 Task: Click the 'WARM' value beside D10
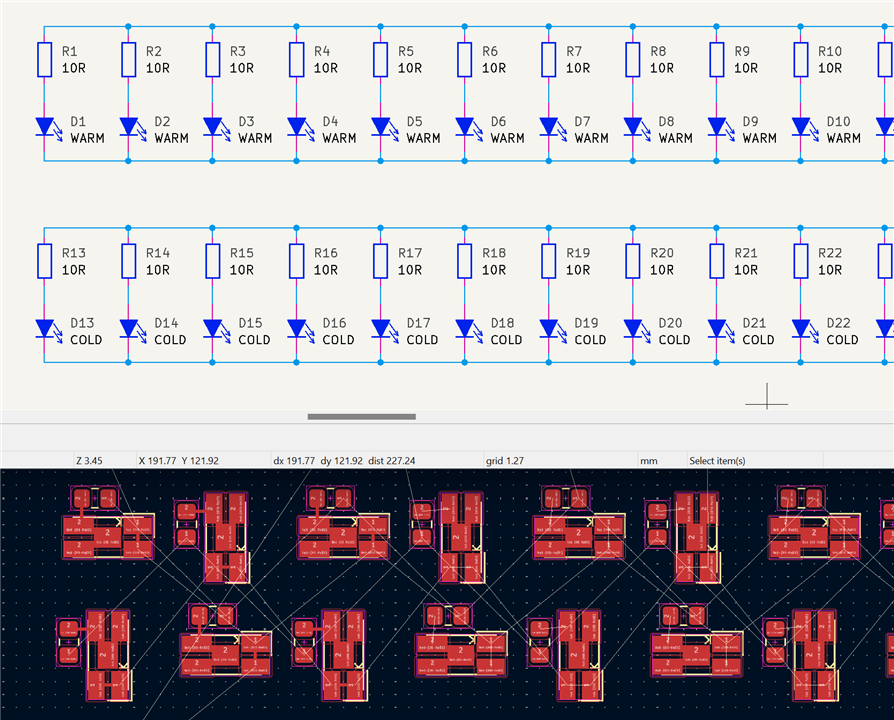click(x=844, y=139)
